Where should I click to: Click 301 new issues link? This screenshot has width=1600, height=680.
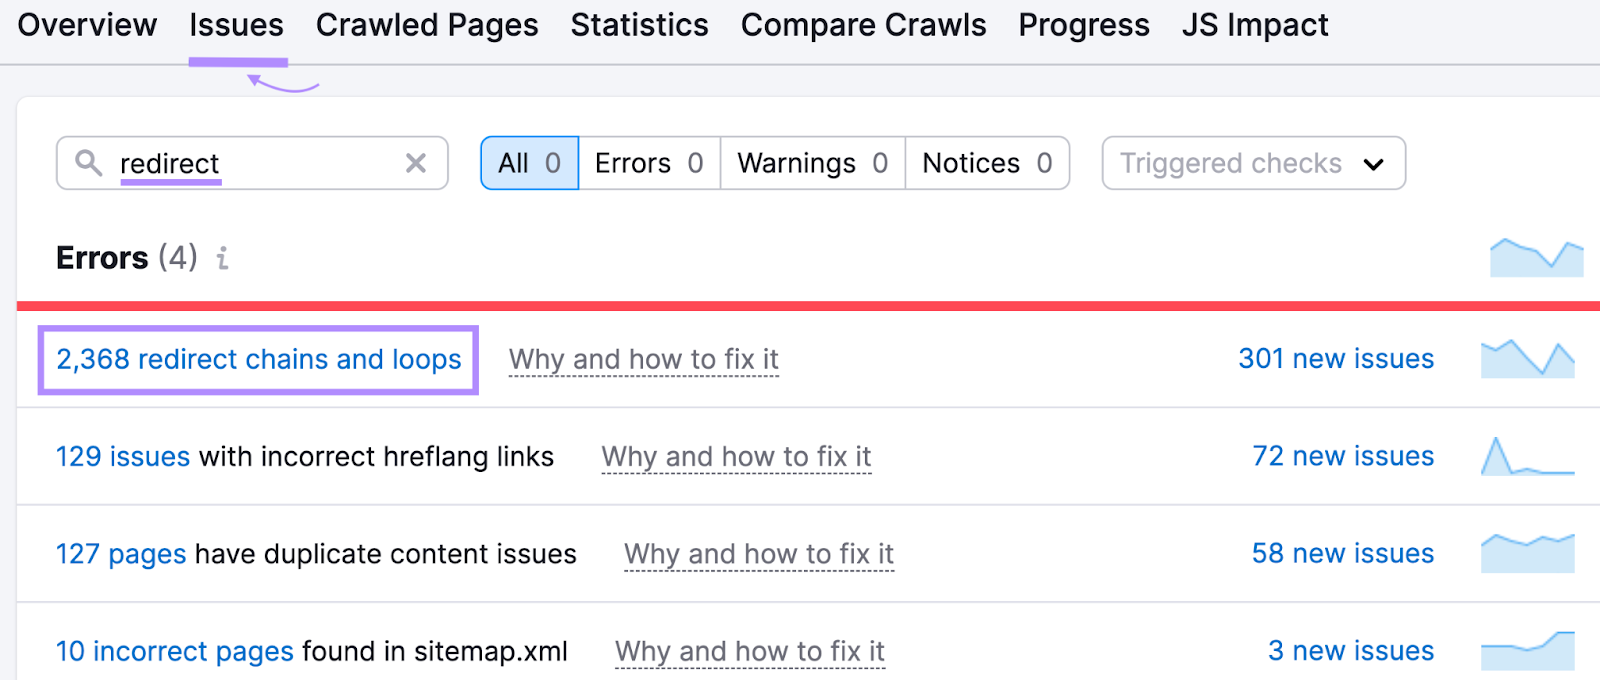(1336, 357)
